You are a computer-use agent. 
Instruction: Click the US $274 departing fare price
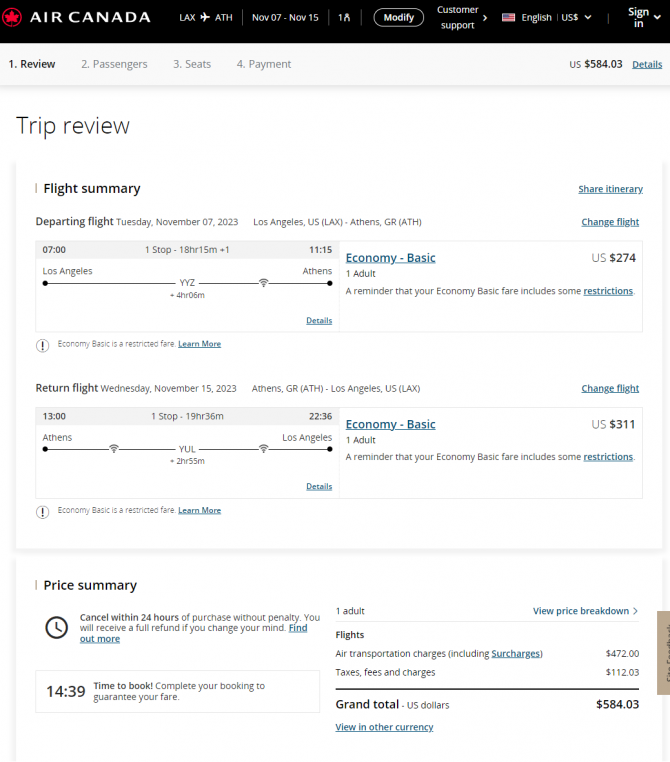click(614, 258)
